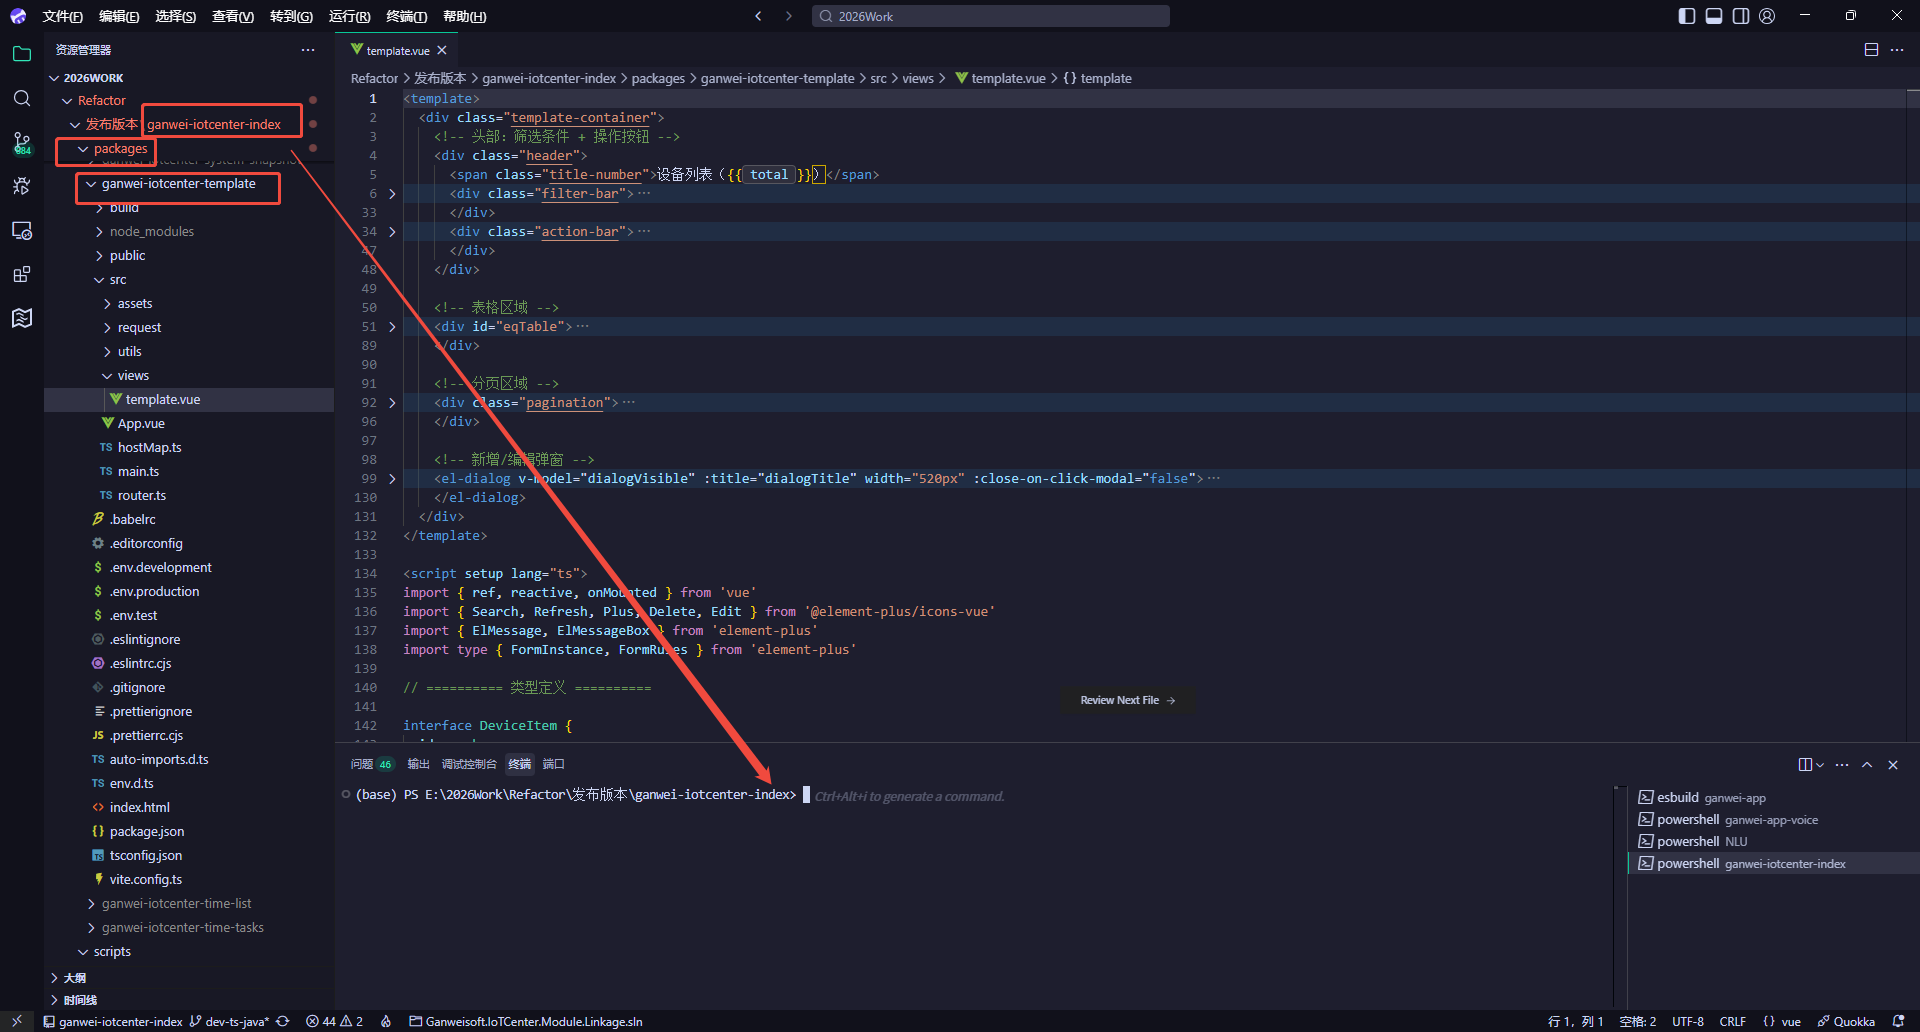Expand the assets folder
The height and width of the screenshot is (1032, 1920).
[x=107, y=304]
